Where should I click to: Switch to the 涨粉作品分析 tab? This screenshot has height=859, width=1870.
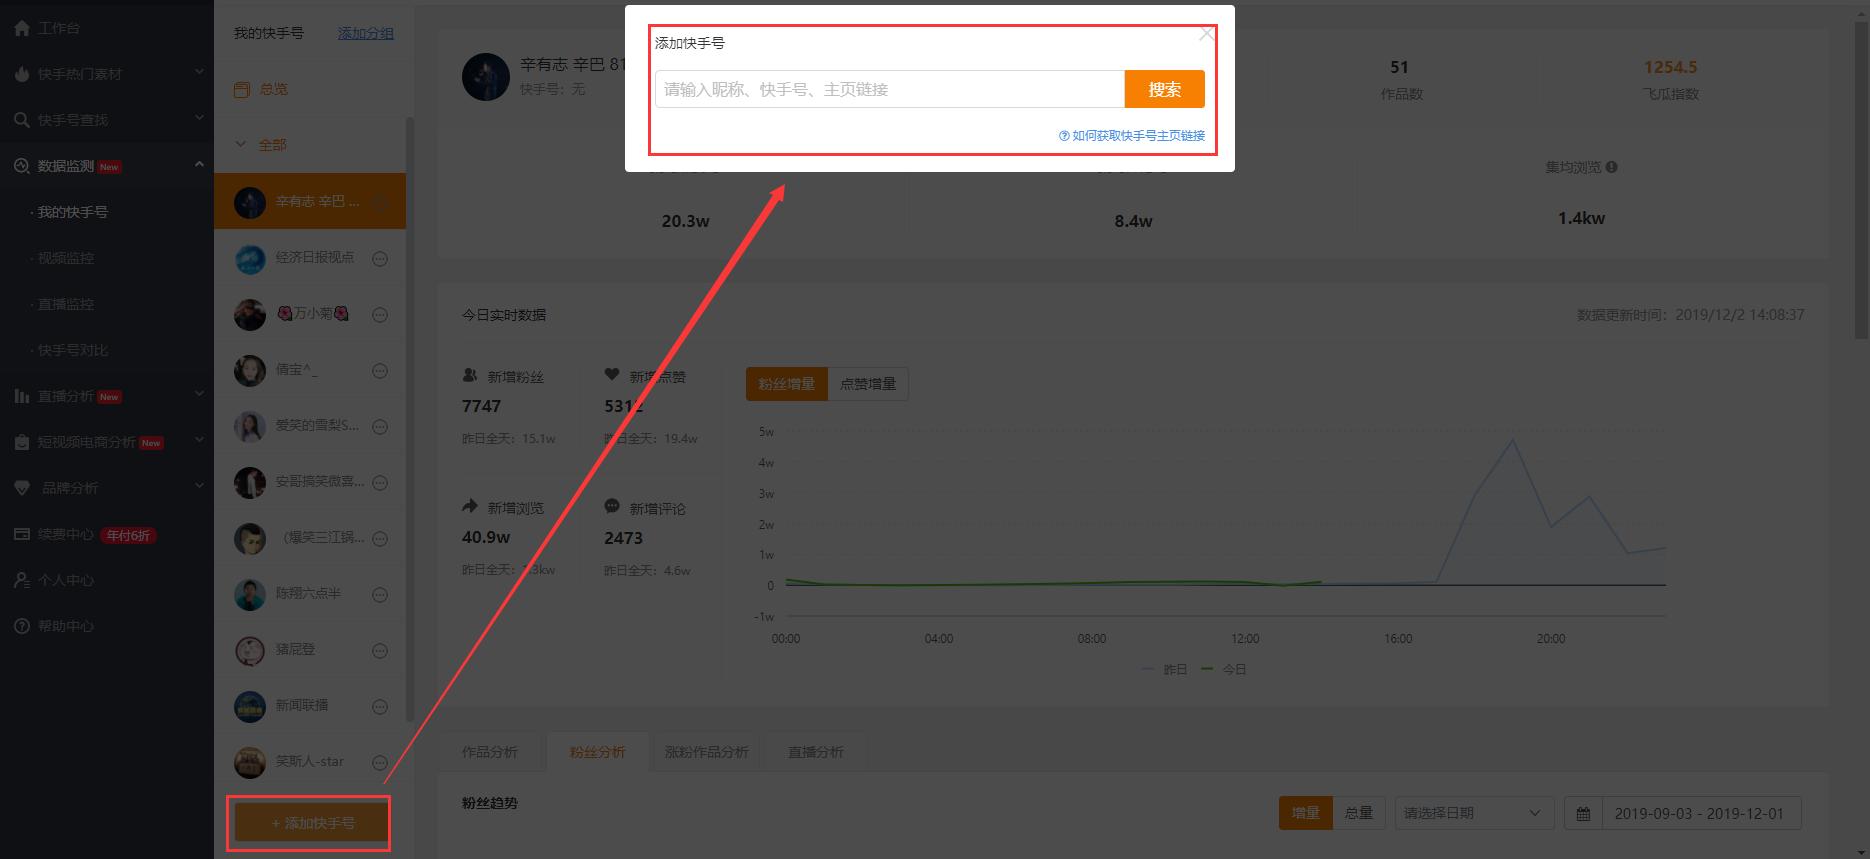pyautogui.click(x=707, y=752)
